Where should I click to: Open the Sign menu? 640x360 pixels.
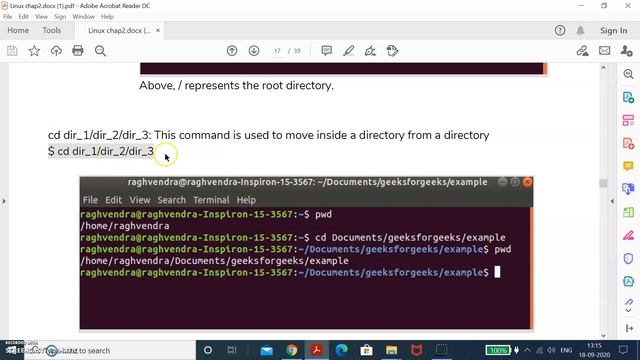[60, 17]
